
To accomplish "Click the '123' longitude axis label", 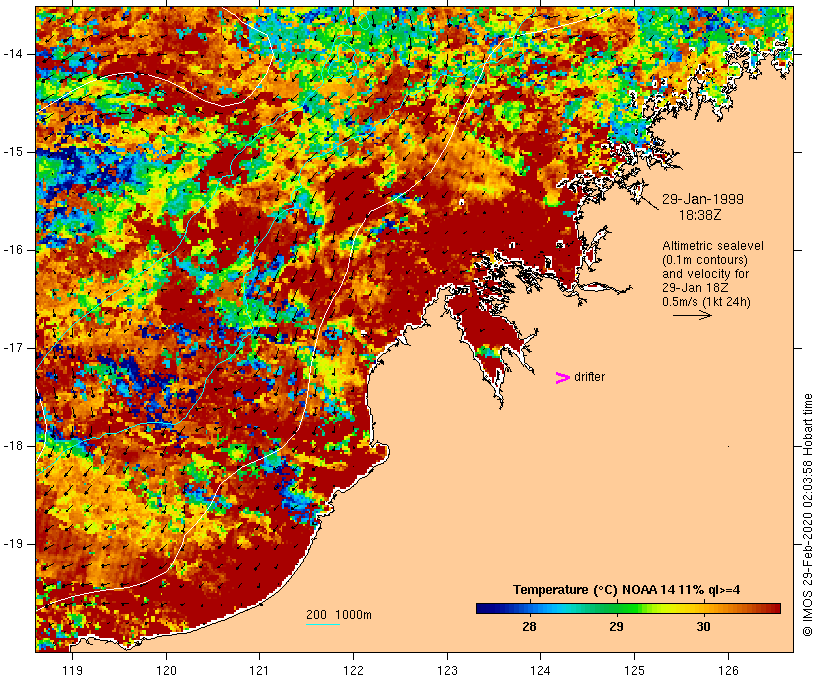I will [x=447, y=670].
